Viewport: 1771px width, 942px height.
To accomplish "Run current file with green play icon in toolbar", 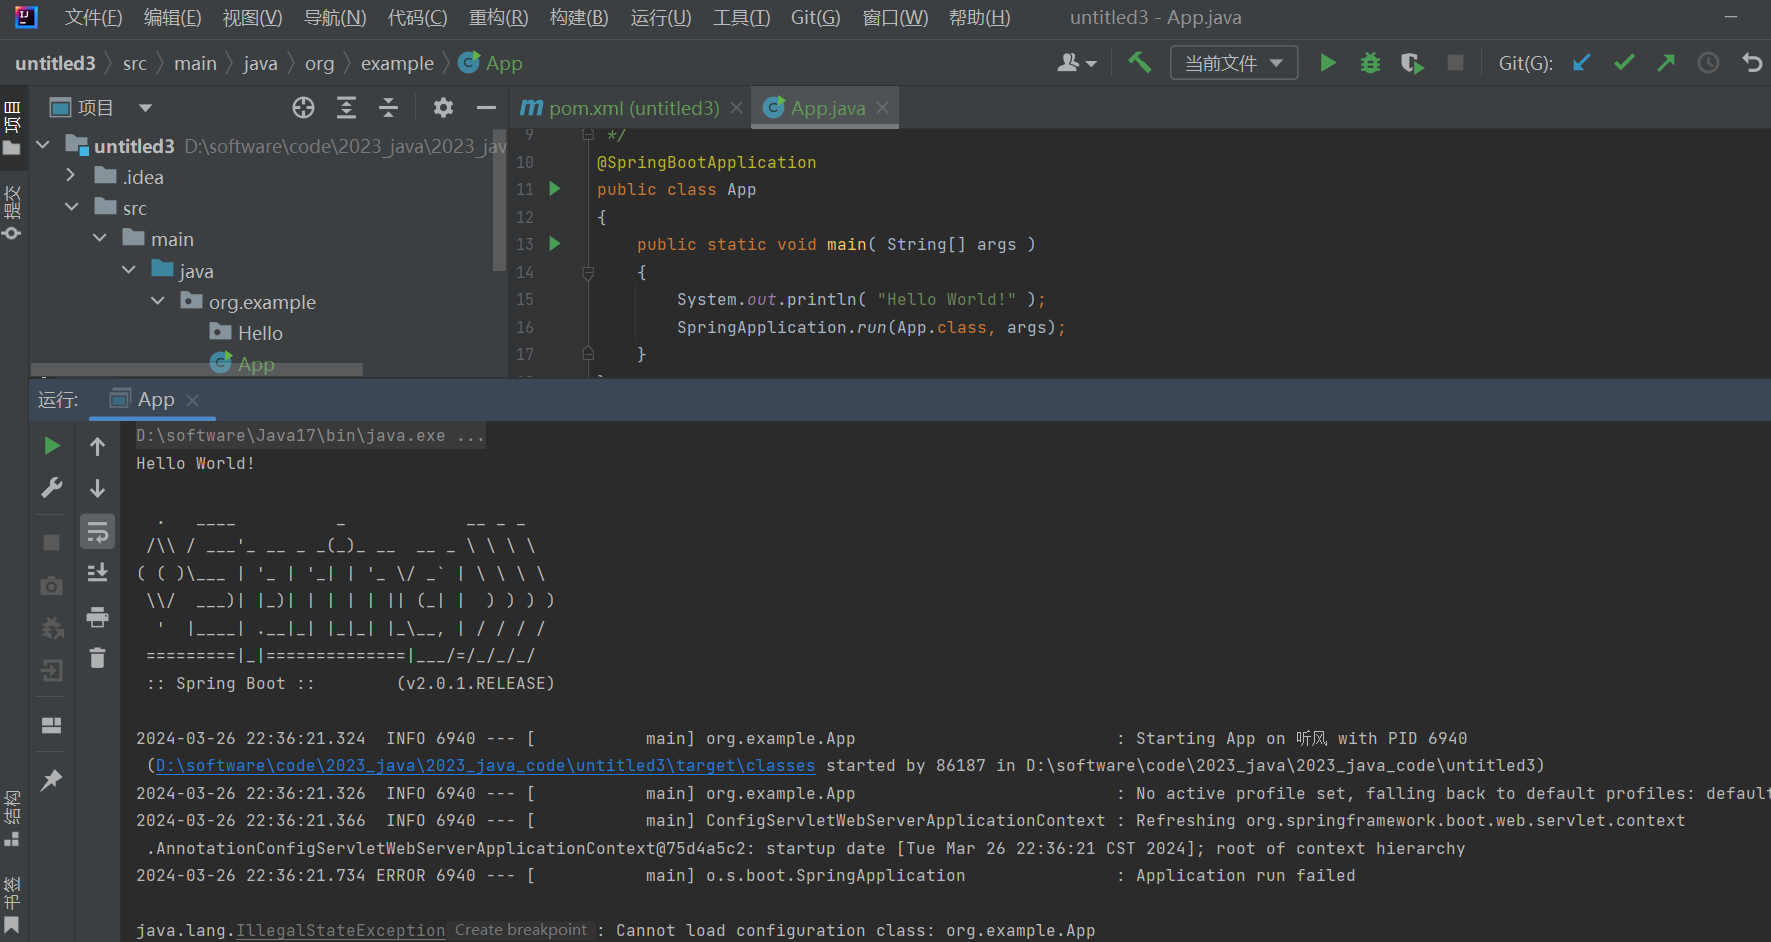I will coord(1328,63).
